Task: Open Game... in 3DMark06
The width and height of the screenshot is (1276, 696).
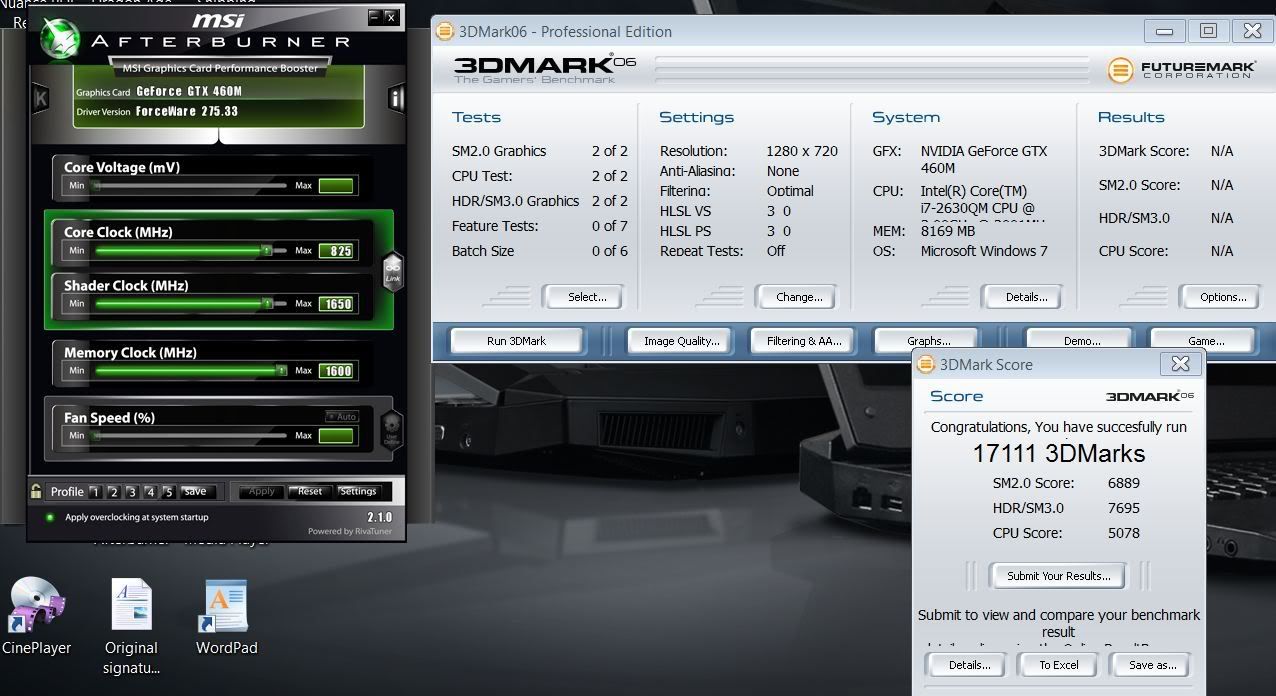Action: point(1205,341)
